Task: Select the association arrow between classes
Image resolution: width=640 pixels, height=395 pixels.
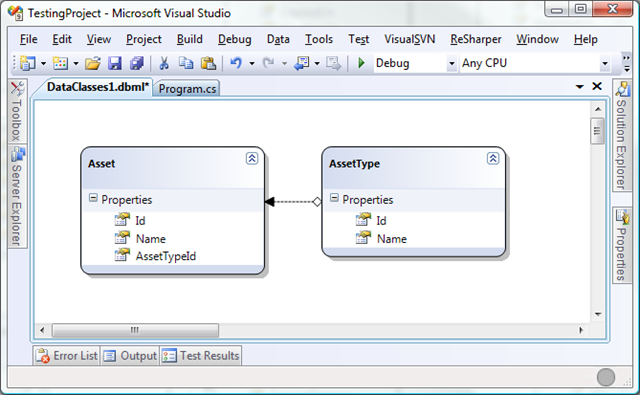Action: pyautogui.click(x=293, y=202)
